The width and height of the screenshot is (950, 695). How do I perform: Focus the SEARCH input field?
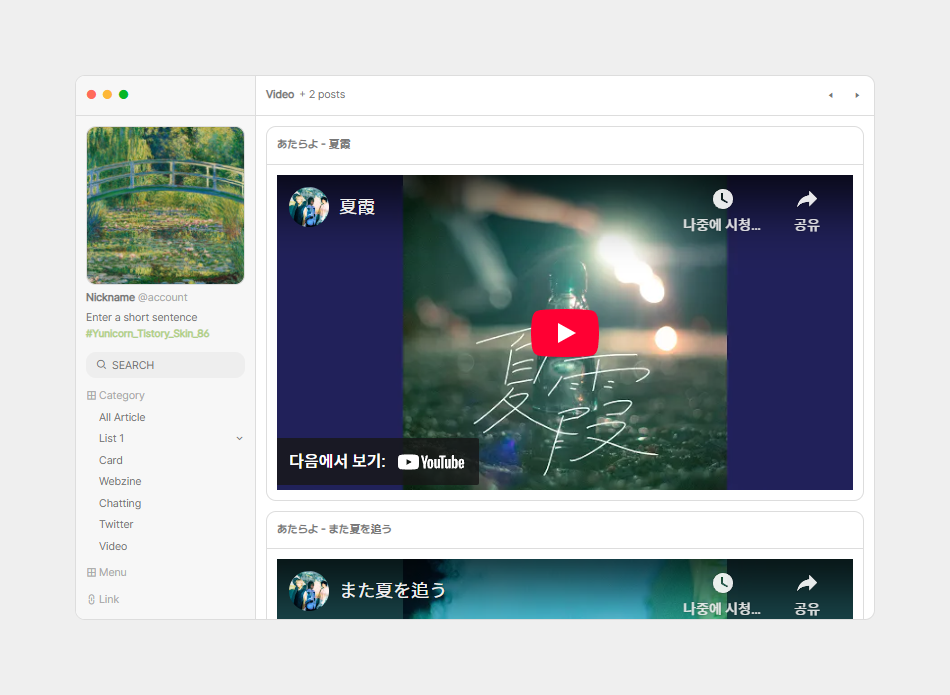click(165, 365)
